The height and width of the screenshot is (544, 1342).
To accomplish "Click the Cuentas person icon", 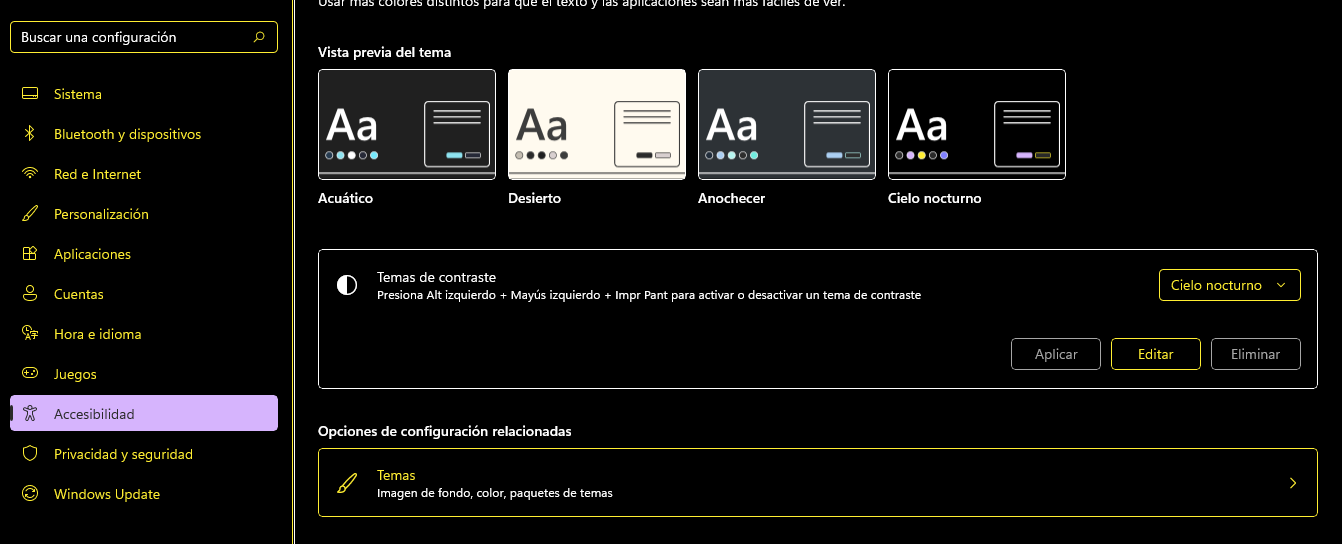I will point(30,294).
